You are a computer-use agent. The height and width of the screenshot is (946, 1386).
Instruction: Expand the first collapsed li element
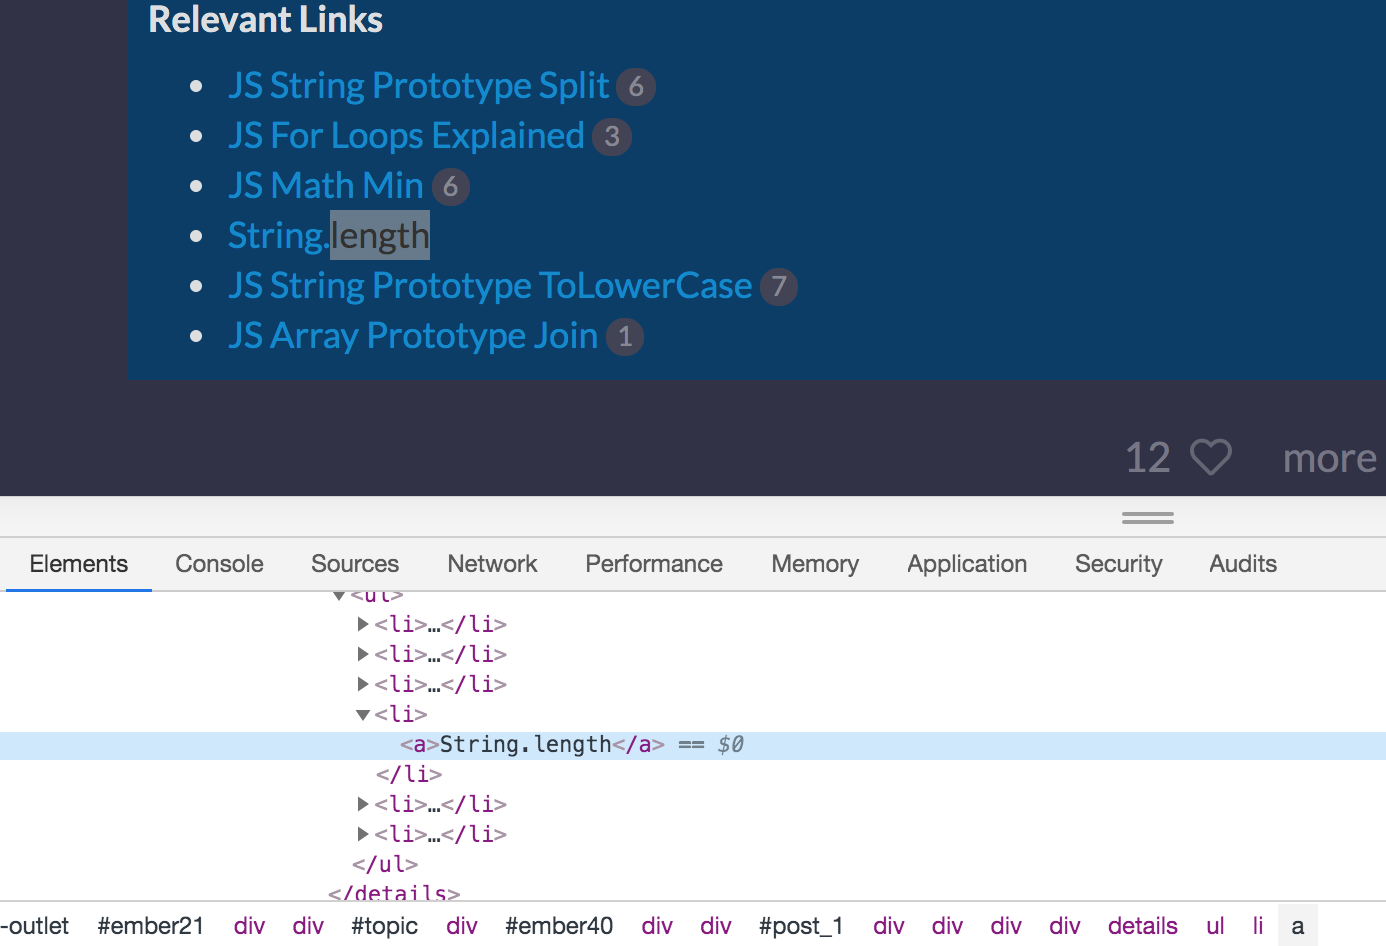pyautogui.click(x=362, y=623)
